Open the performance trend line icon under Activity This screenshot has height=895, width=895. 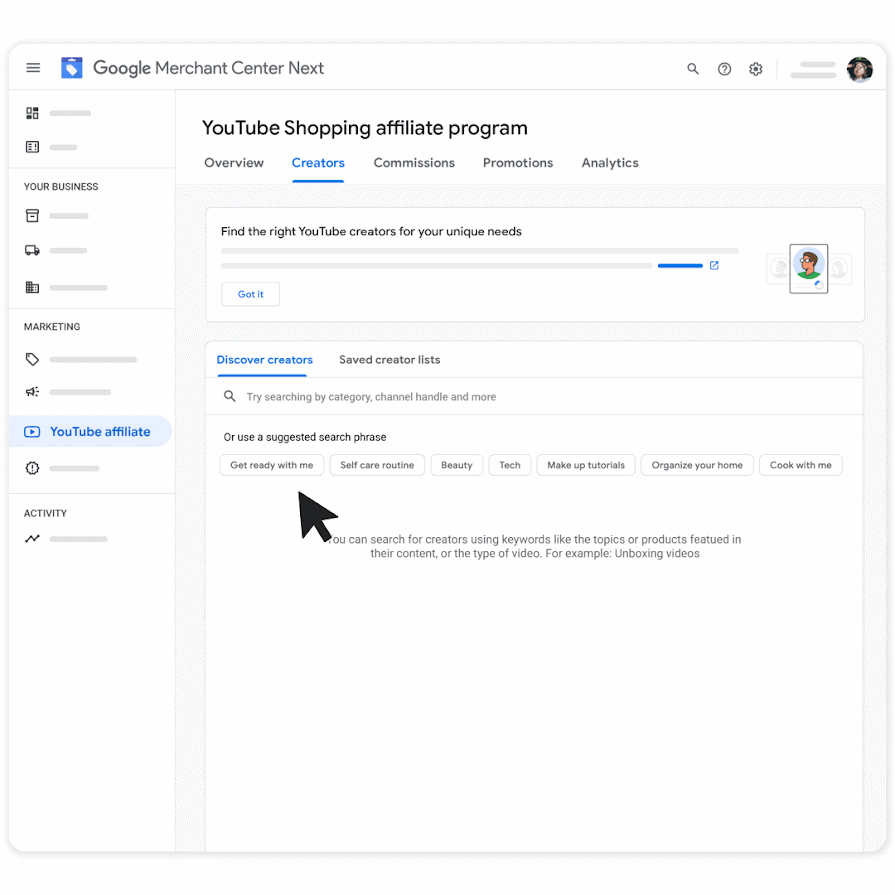coord(33,539)
